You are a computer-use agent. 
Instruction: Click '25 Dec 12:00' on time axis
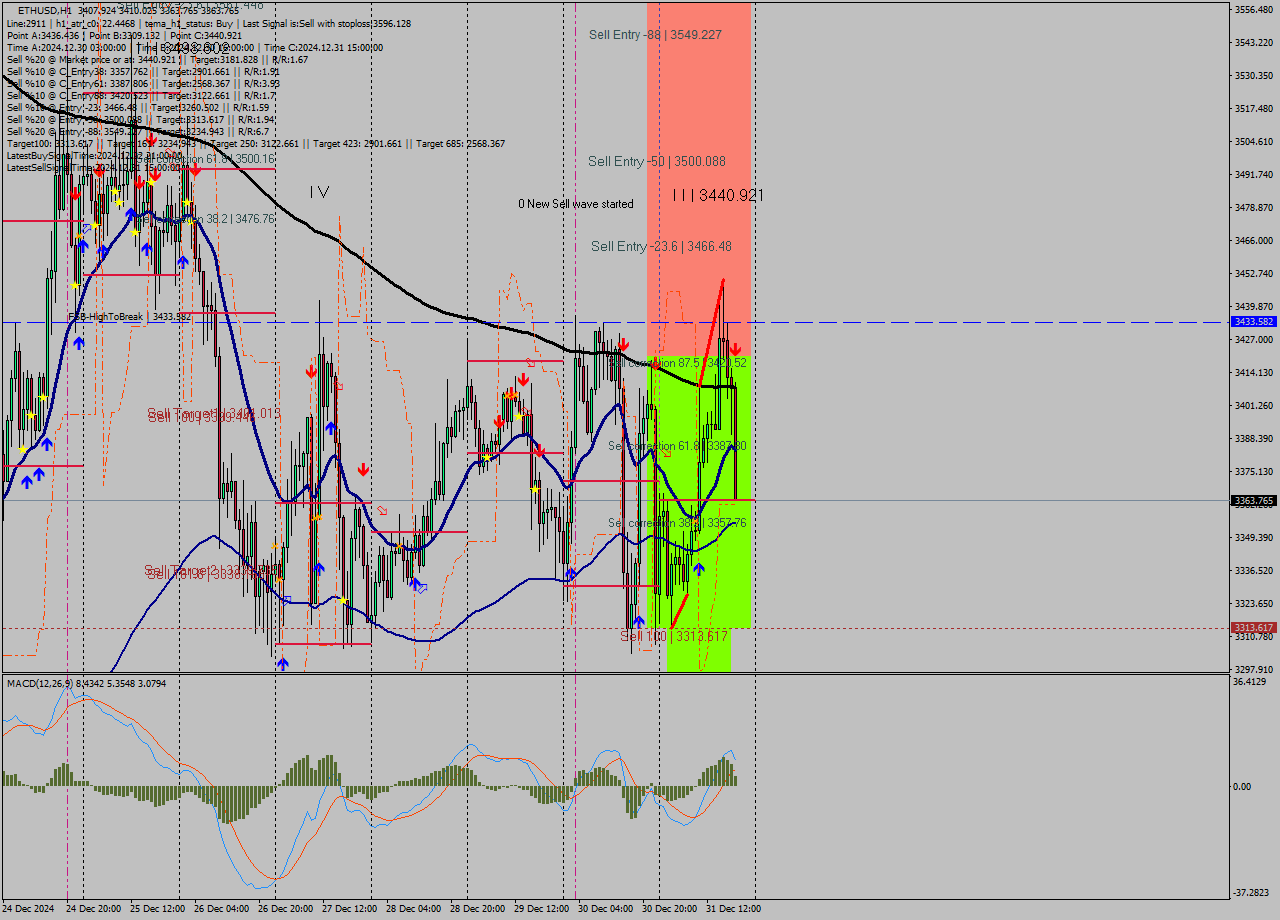158,909
